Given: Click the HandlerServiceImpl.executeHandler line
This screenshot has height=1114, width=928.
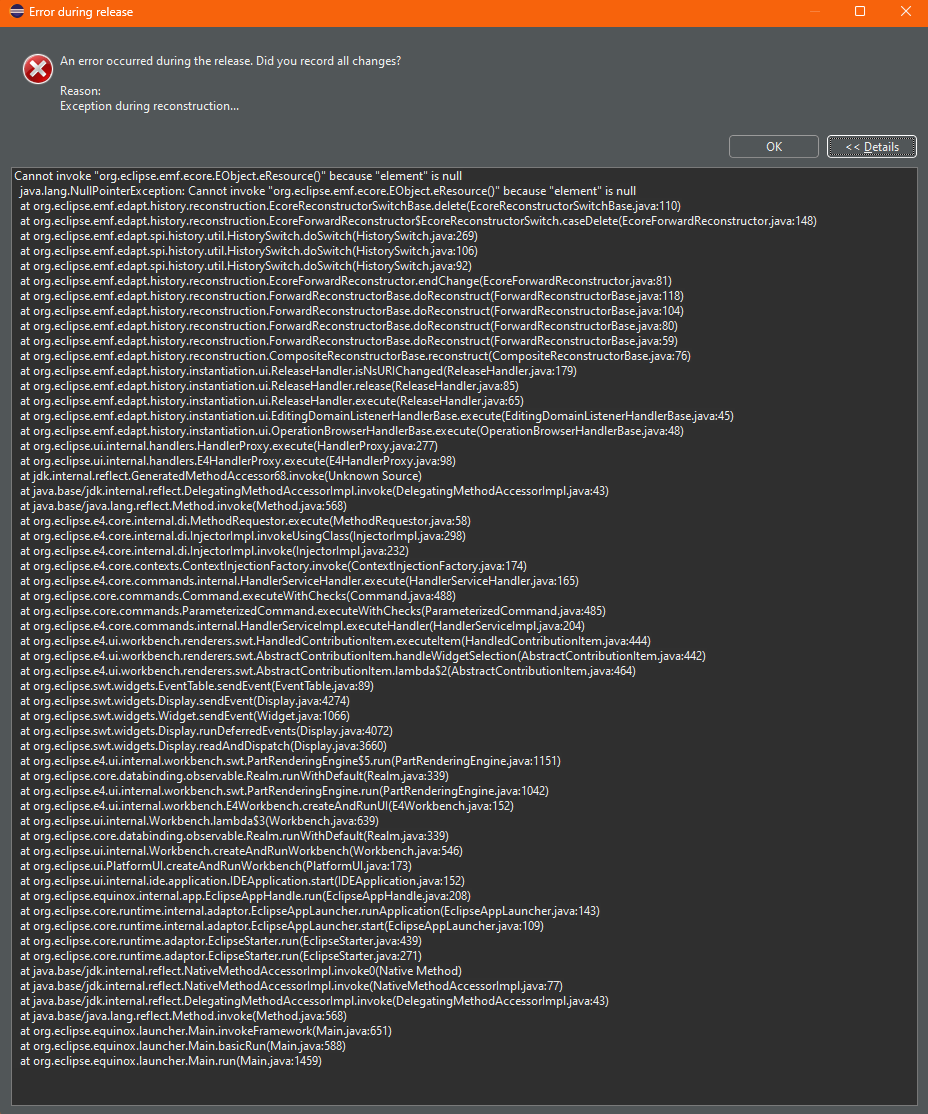Looking at the screenshot, I should point(303,625).
